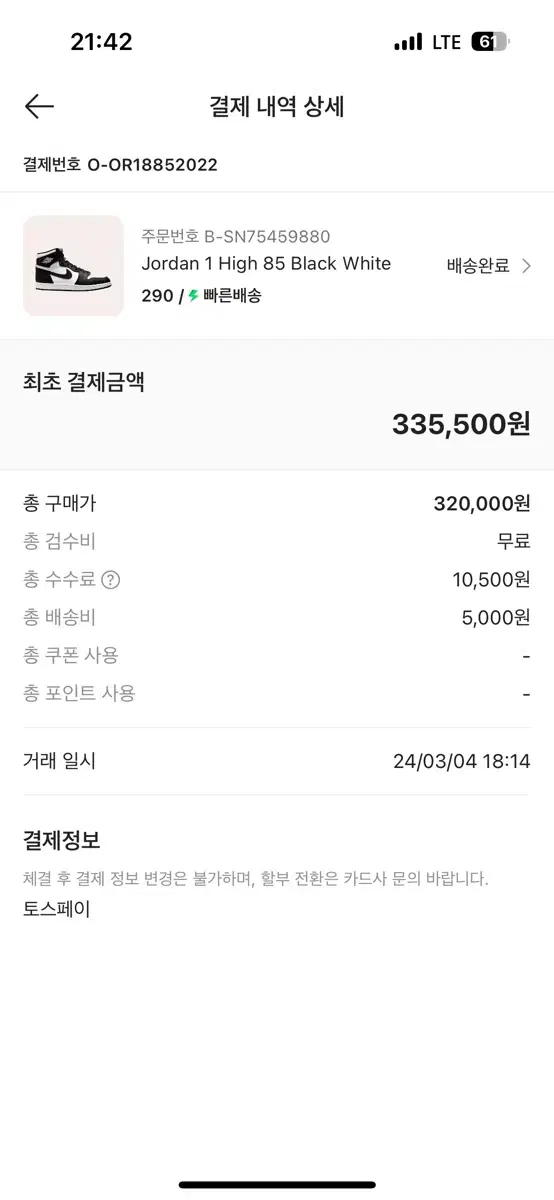The height and width of the screenshot is (1200, 554).
Task: Select the Jordan 1 High 85 Black White title
Action: point(266,264)
